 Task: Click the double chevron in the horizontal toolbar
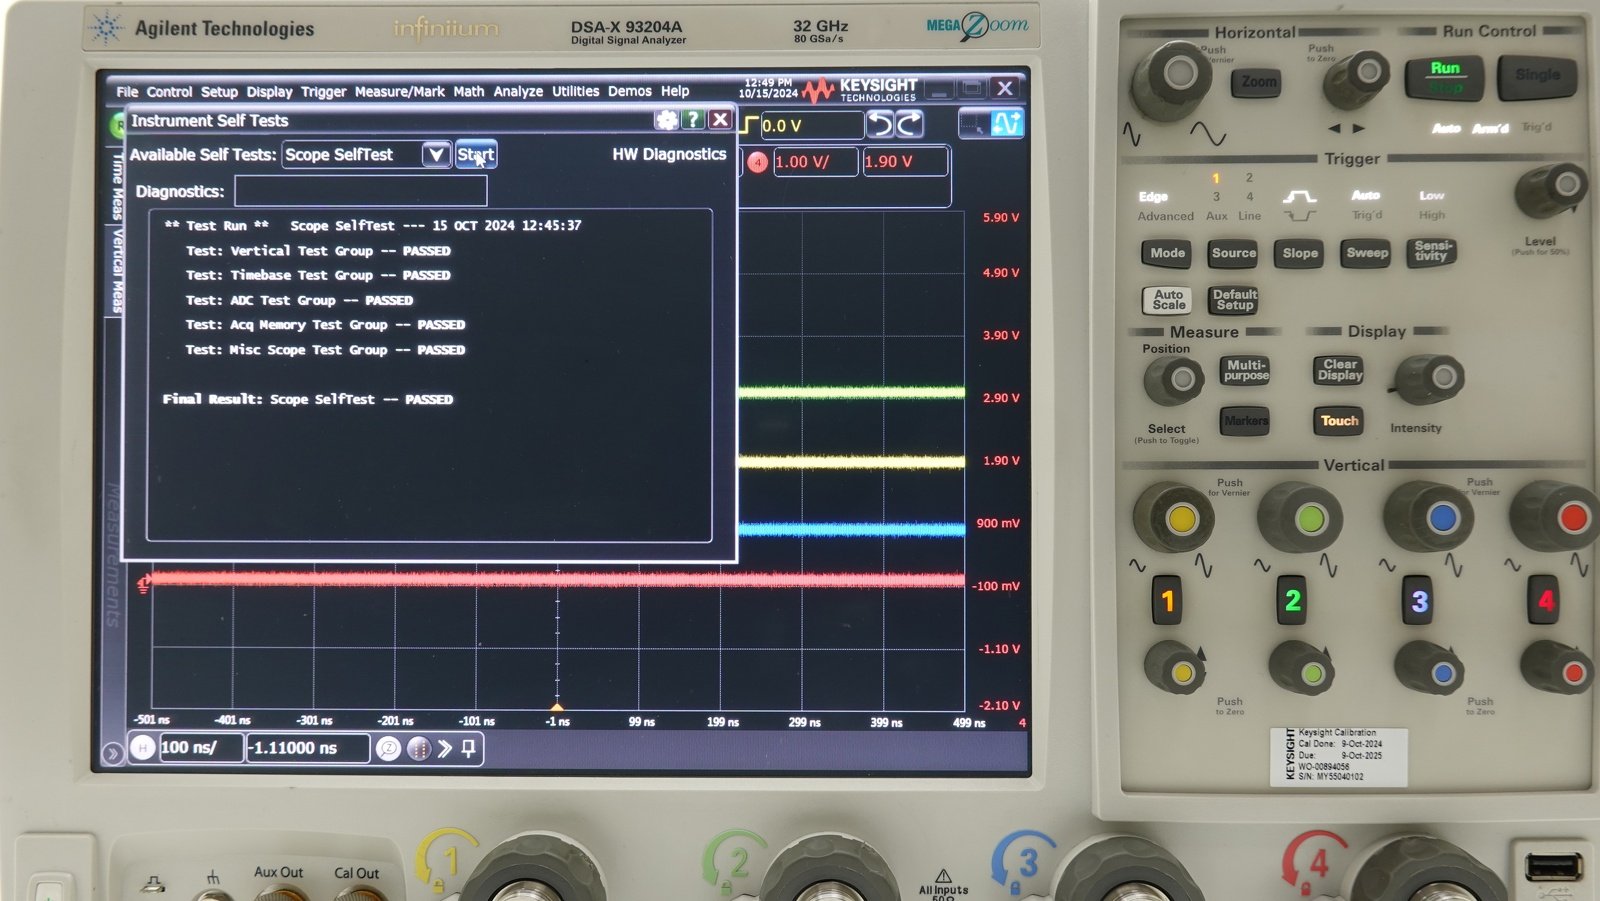[x=445, y=748]
